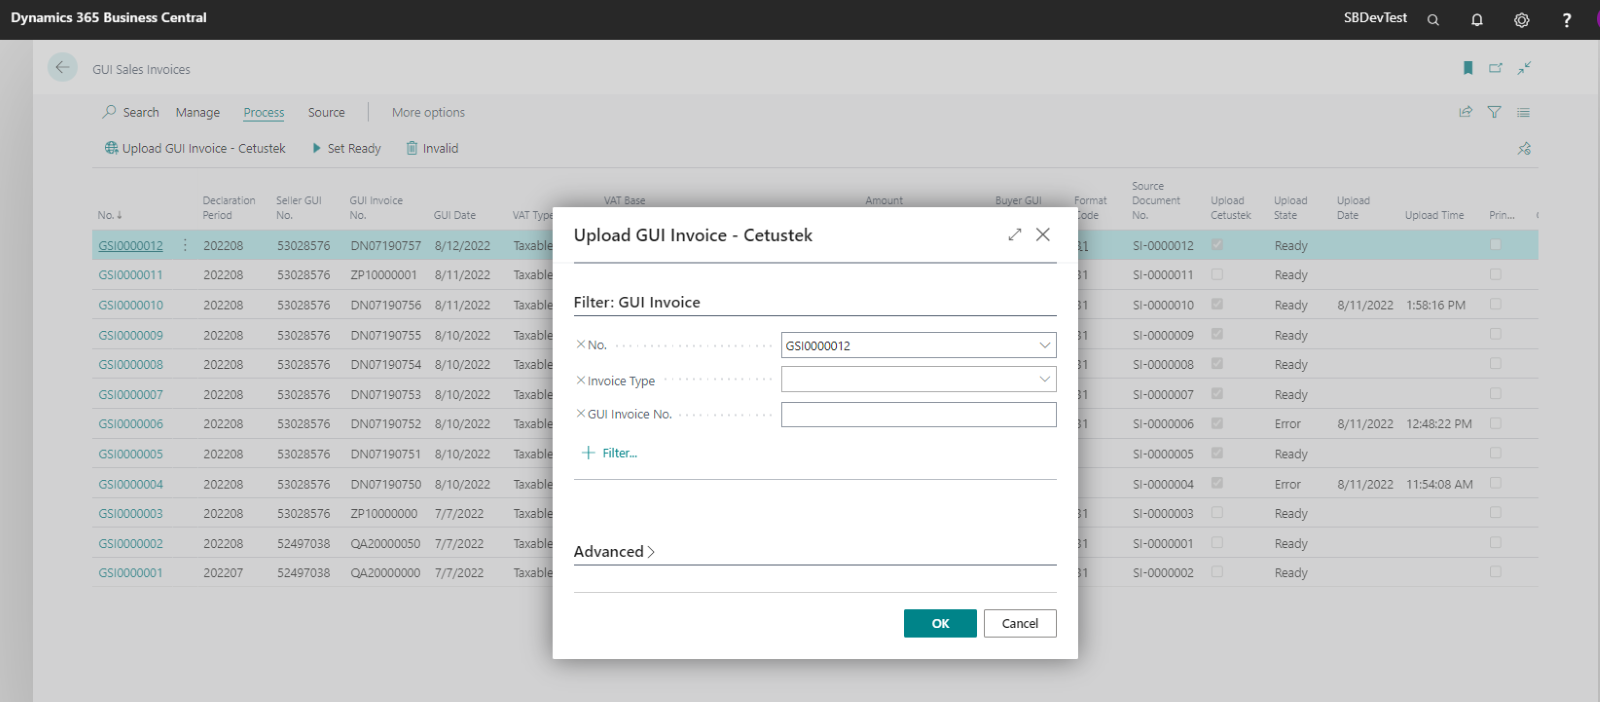Open the notifications bell
Image resolution: width=1600 pixels, height=702 pixels.
click(x=1477, y=19)
